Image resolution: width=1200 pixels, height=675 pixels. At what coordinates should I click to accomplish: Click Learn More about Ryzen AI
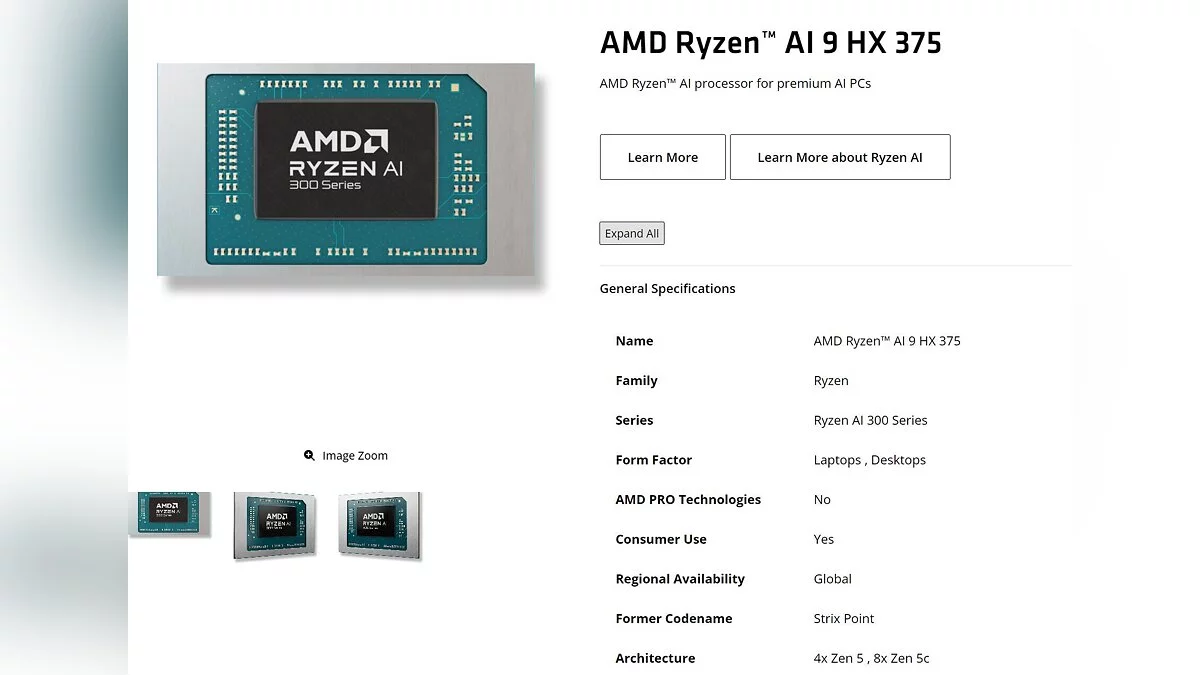[x=840, y=157]
